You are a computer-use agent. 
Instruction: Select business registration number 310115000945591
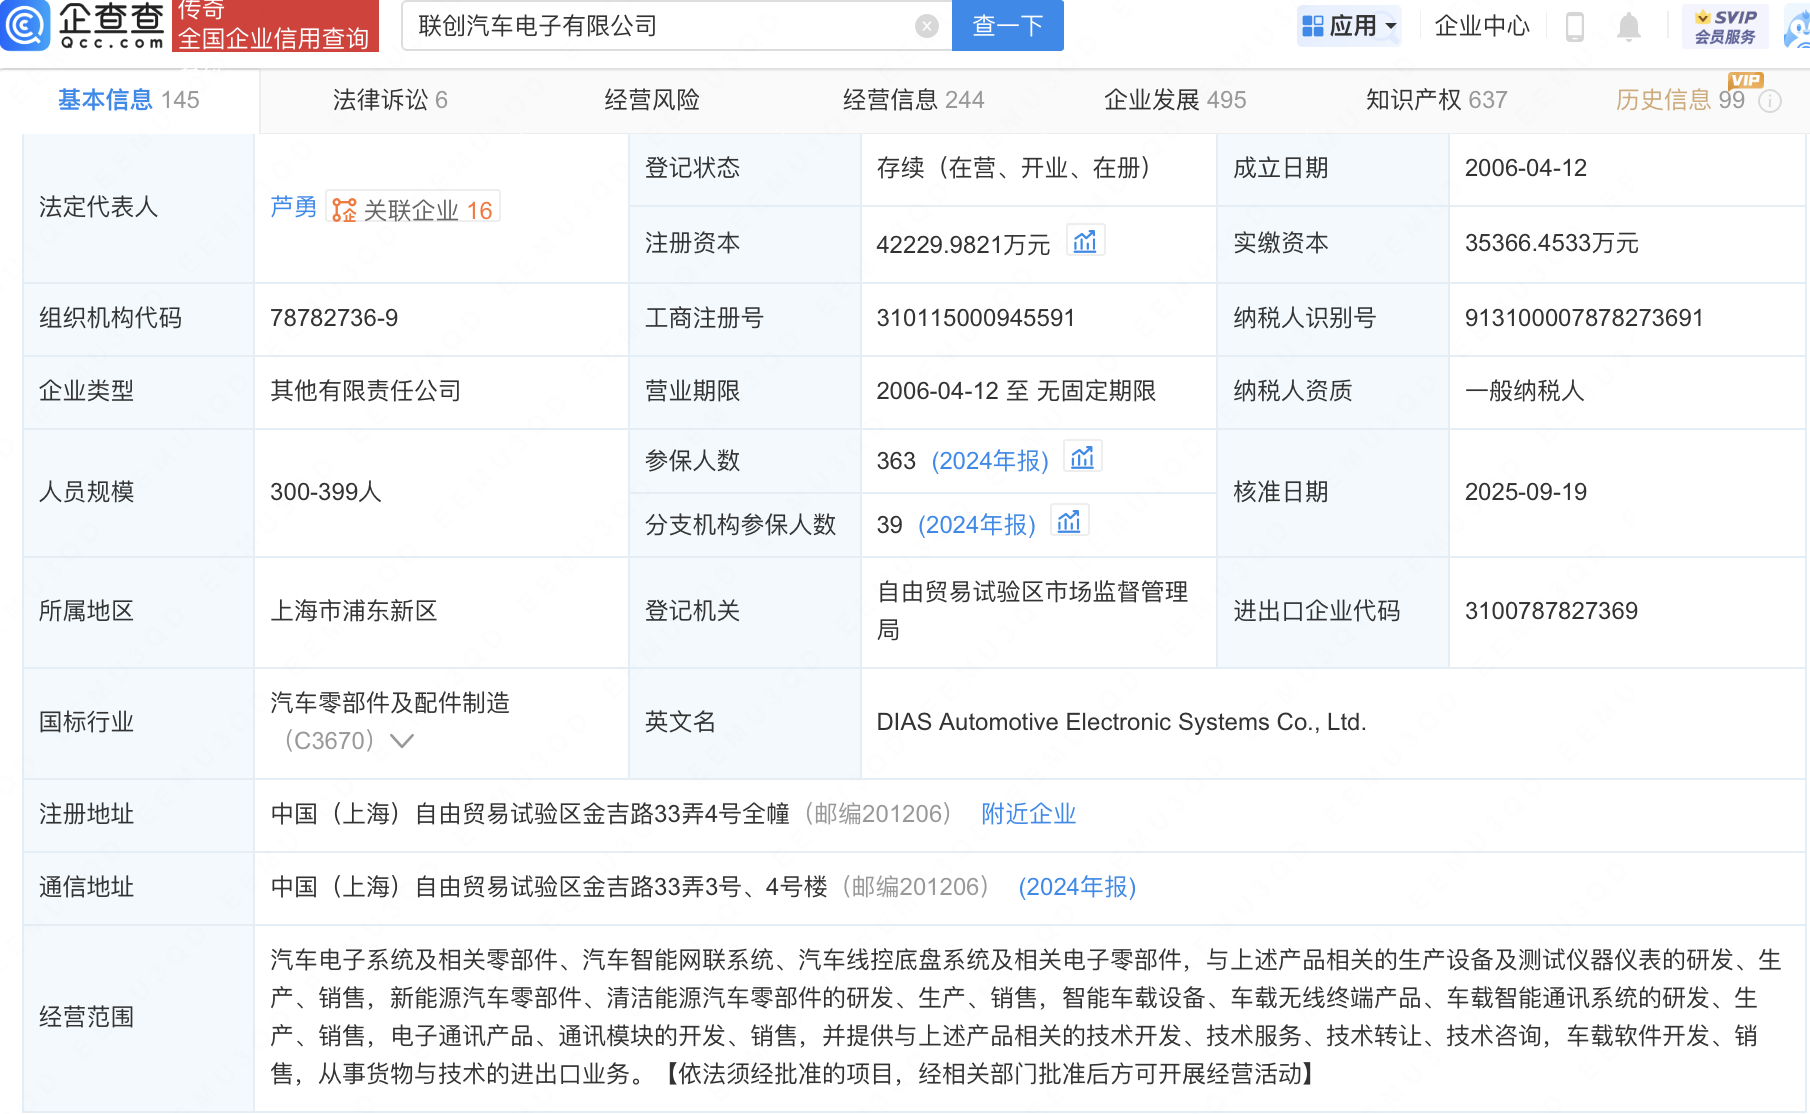tap(975, 318)
